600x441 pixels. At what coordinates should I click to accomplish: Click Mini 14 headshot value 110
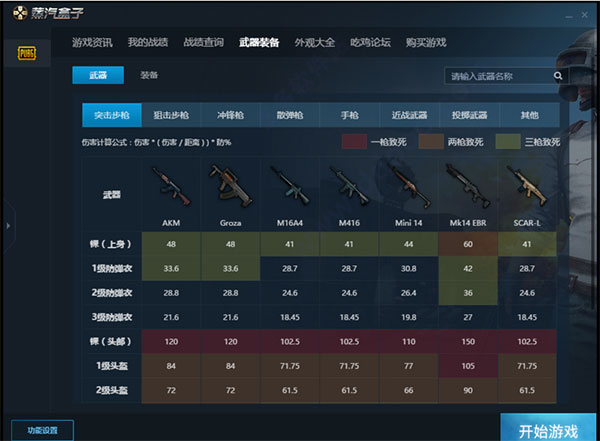pyautogui.click(x=409, y=341)
